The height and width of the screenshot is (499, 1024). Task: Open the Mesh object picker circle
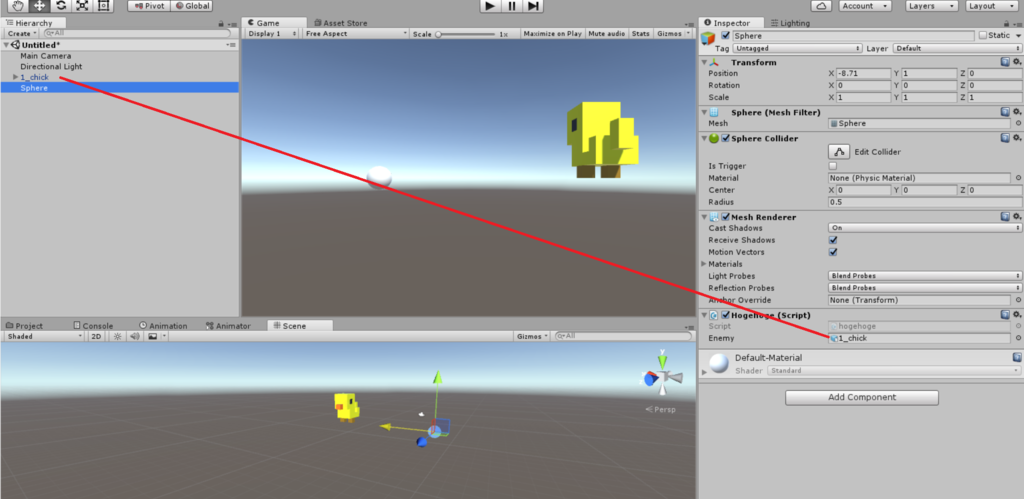(1018, 123)
